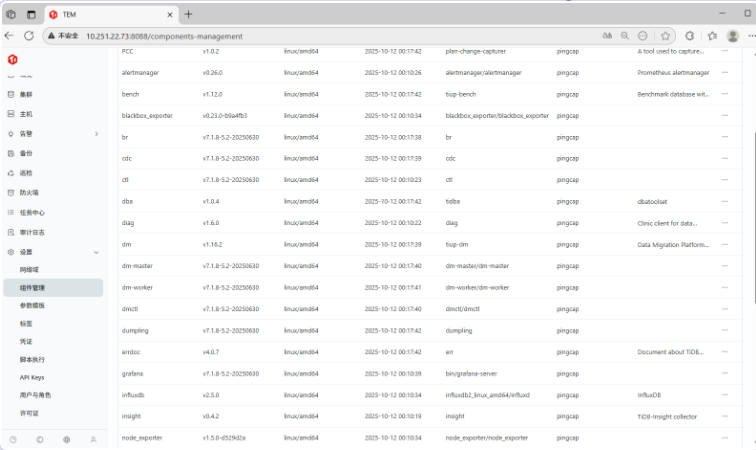
Task: Open the 备份 (Backup) sidebar page
Action: tap(25, 153)
